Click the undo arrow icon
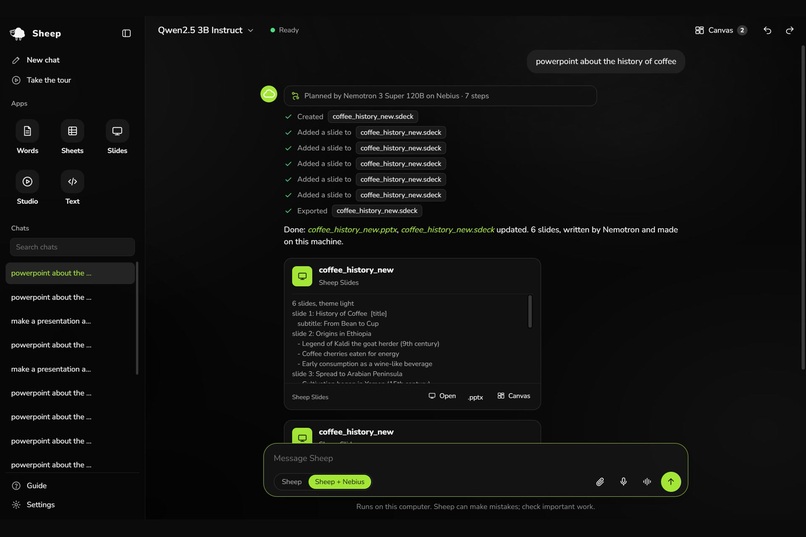Screen dimensions: 806x537 (767, 30)
